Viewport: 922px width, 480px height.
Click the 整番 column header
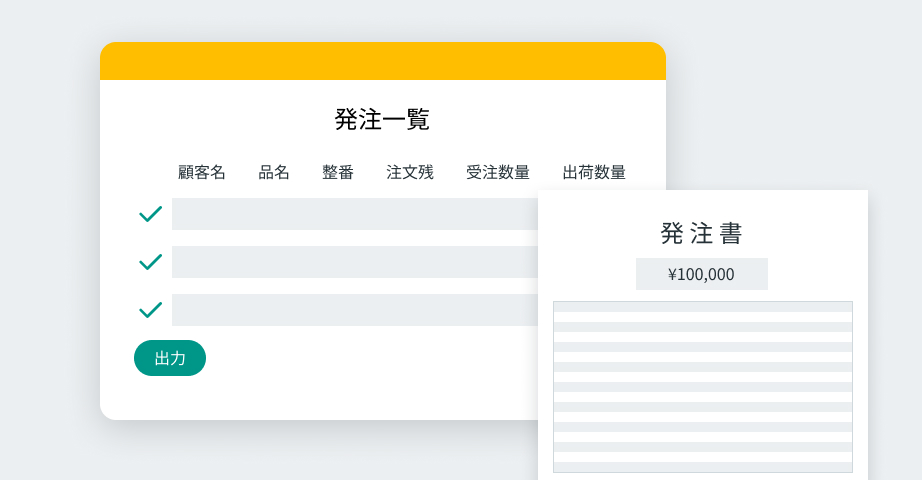338,172
